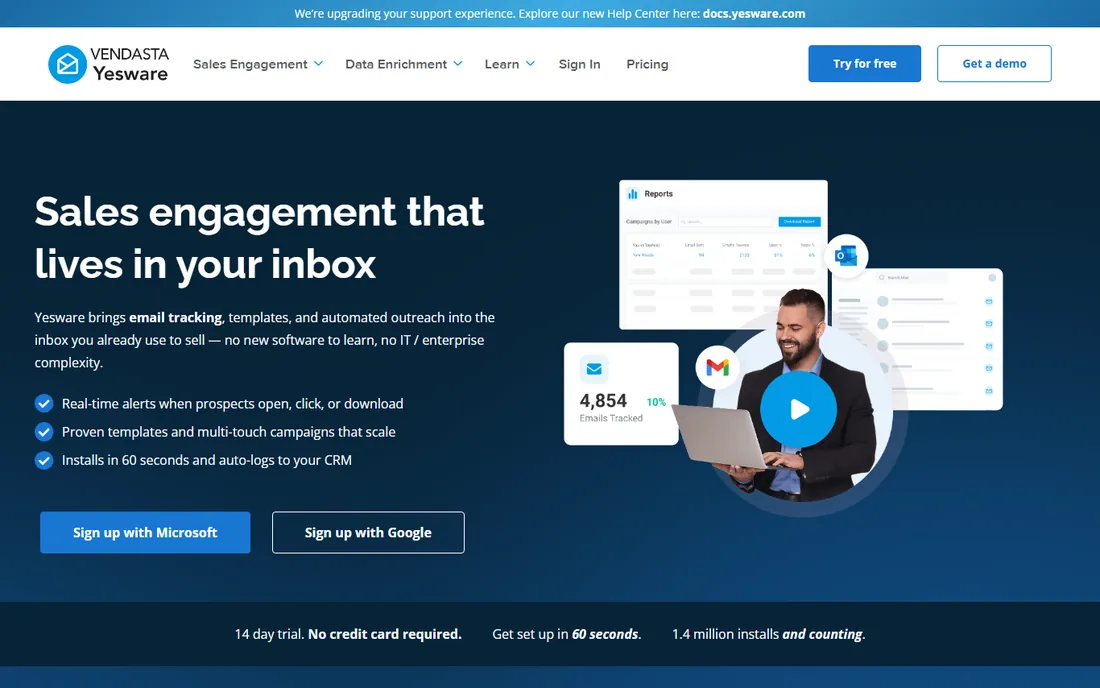Expand the Learn menu
Viewport: 1100px width, 688px height.
(509, 64)
